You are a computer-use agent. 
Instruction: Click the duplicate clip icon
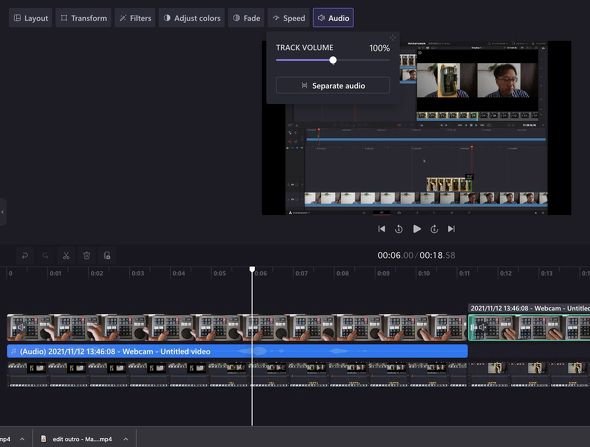107,256
